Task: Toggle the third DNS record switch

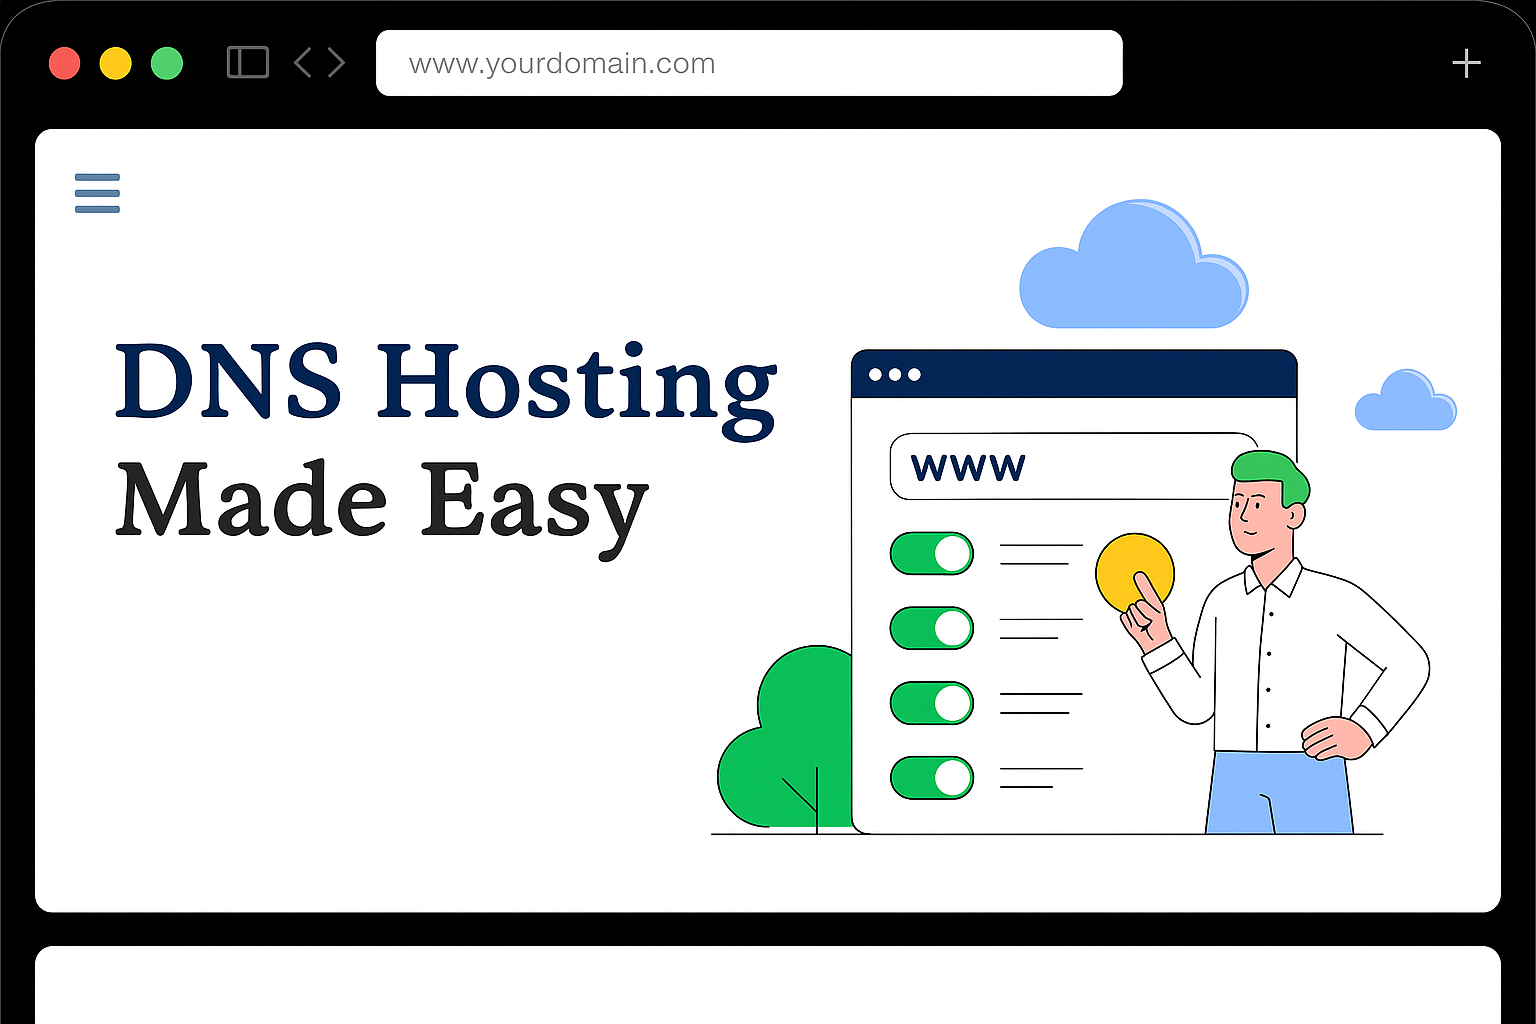Action: [931, 703]
